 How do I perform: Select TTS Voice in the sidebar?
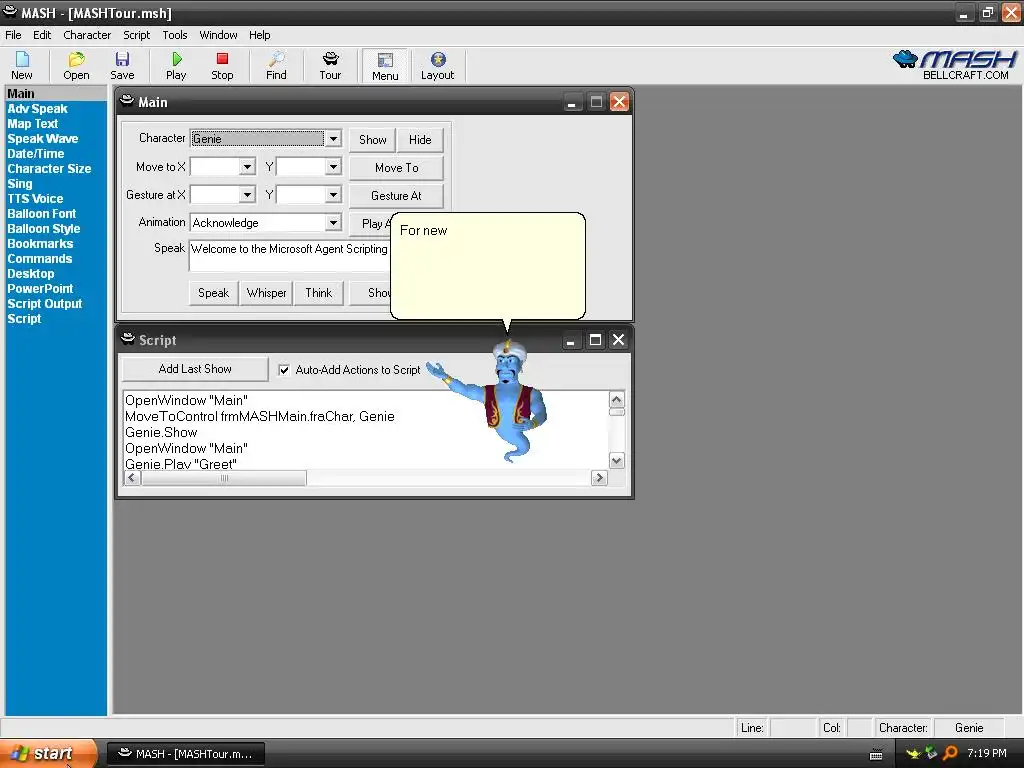[x=35, y=199]
